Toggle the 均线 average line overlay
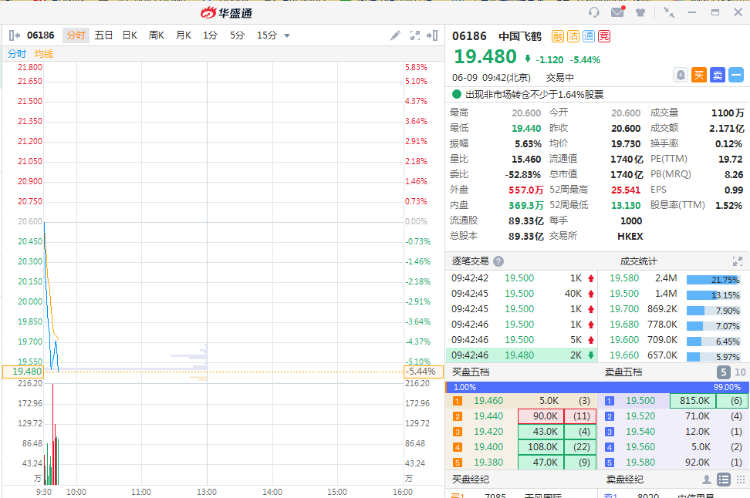Screen dimensions: 750x498 [43, 53]
